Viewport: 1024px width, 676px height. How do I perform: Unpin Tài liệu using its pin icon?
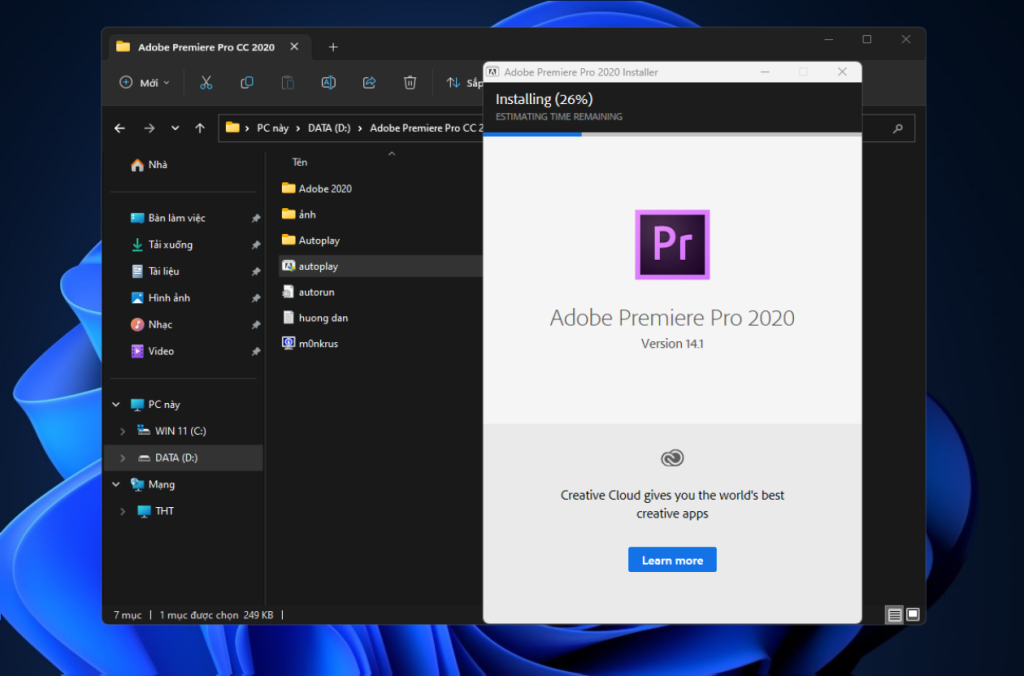256,272
